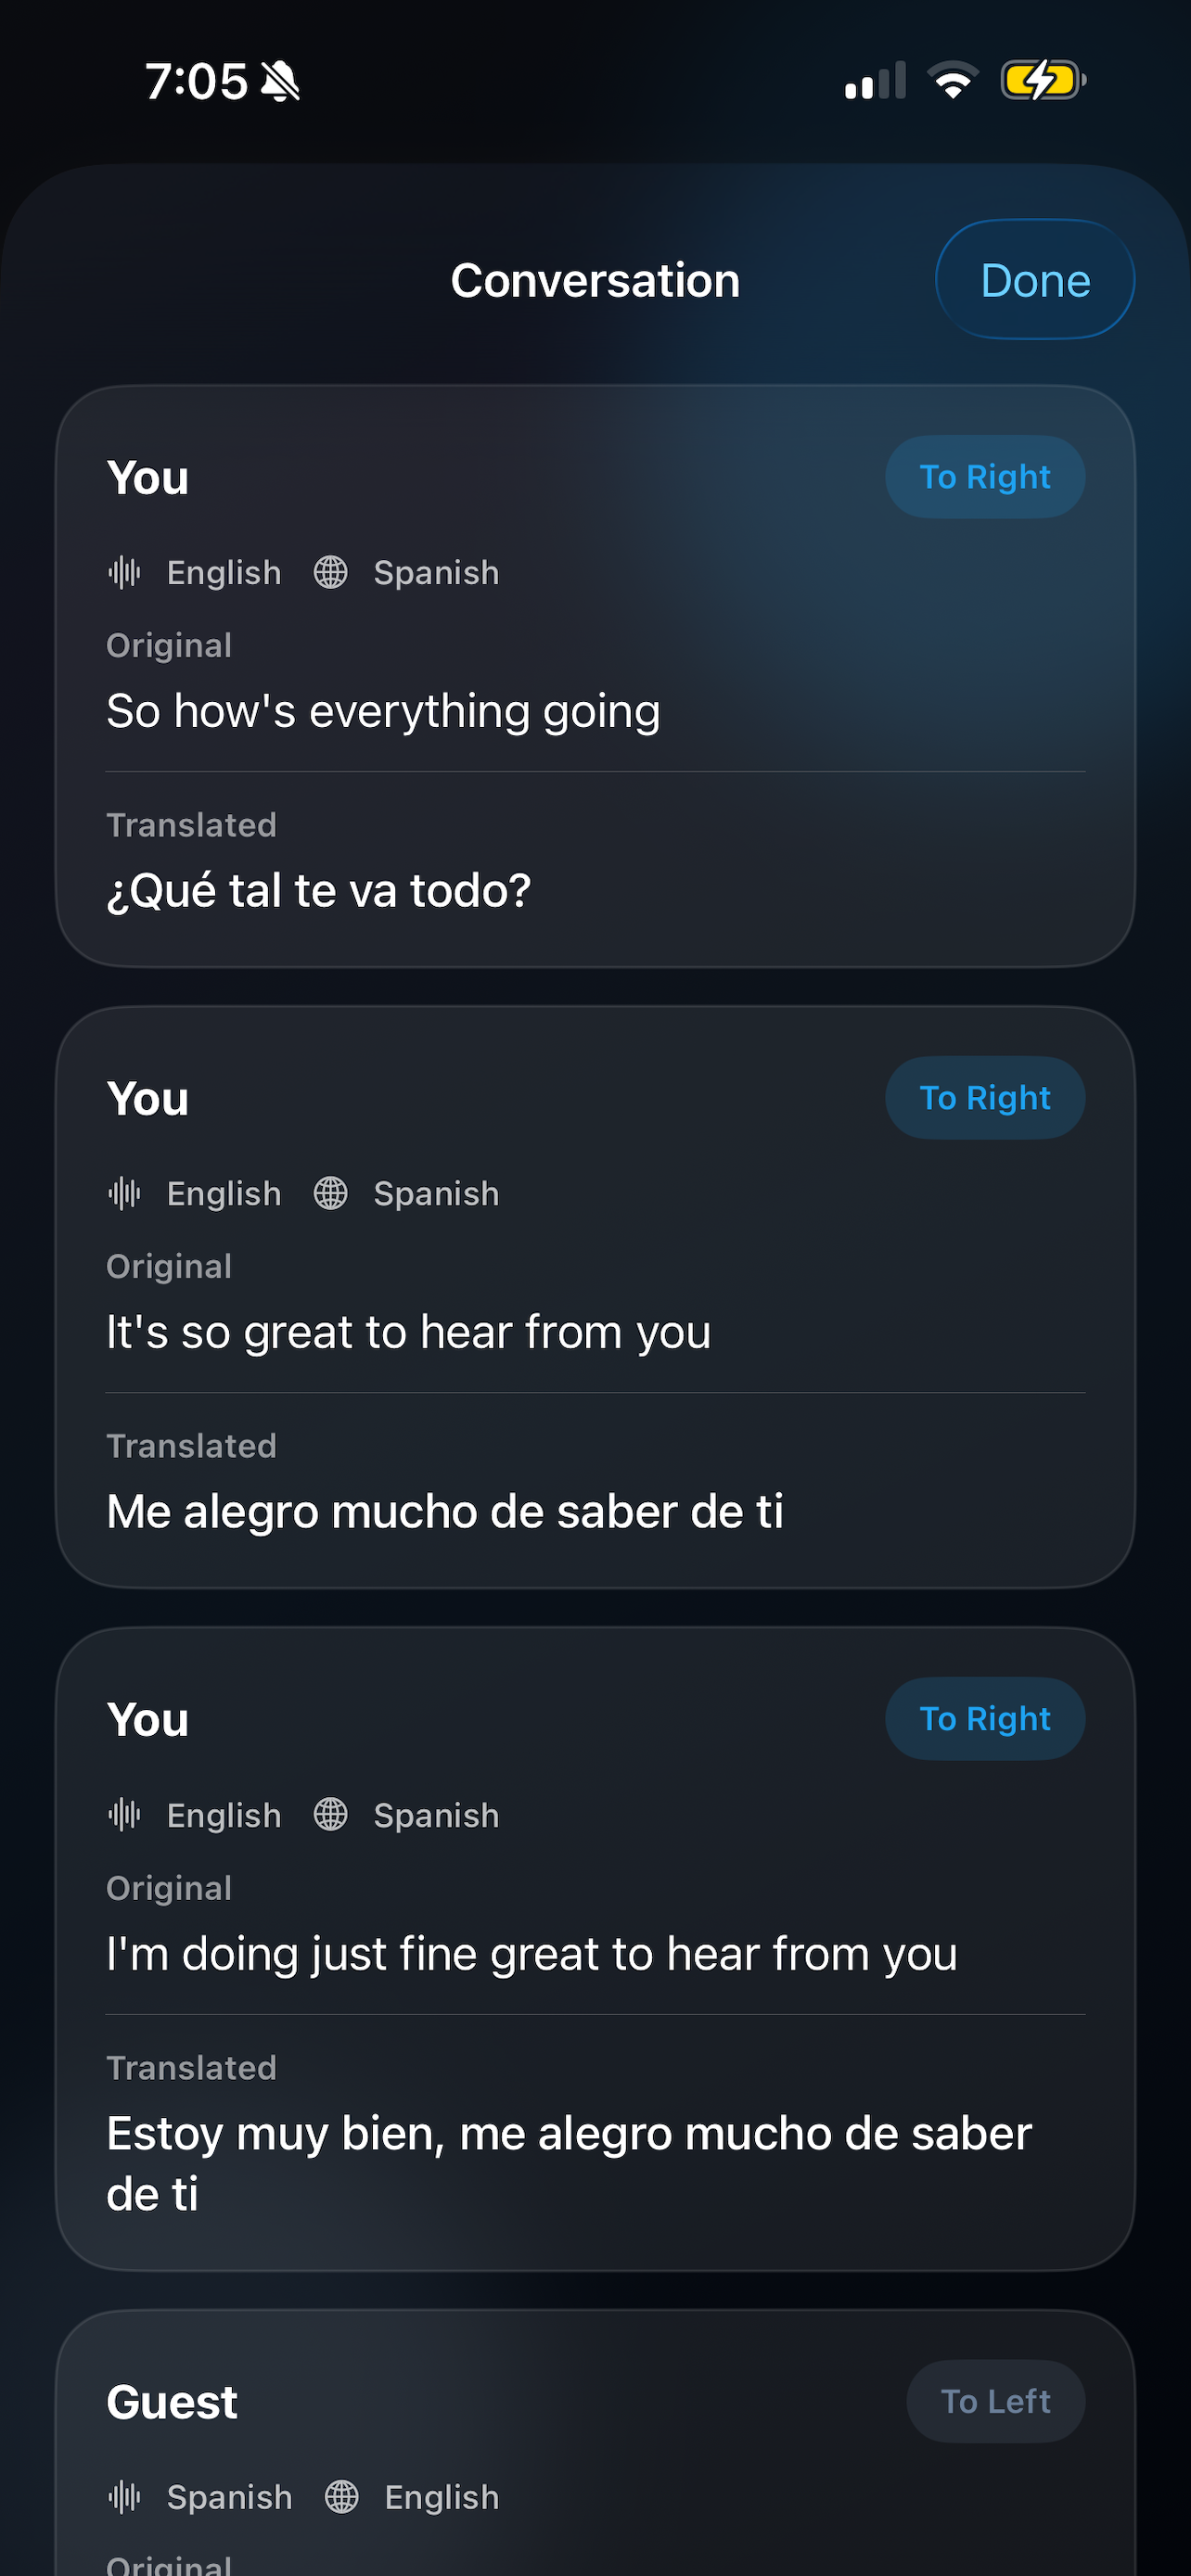Select the waveform icon in the second You card
This screenshot has width=1191, height=2576.
[125, 1193]
